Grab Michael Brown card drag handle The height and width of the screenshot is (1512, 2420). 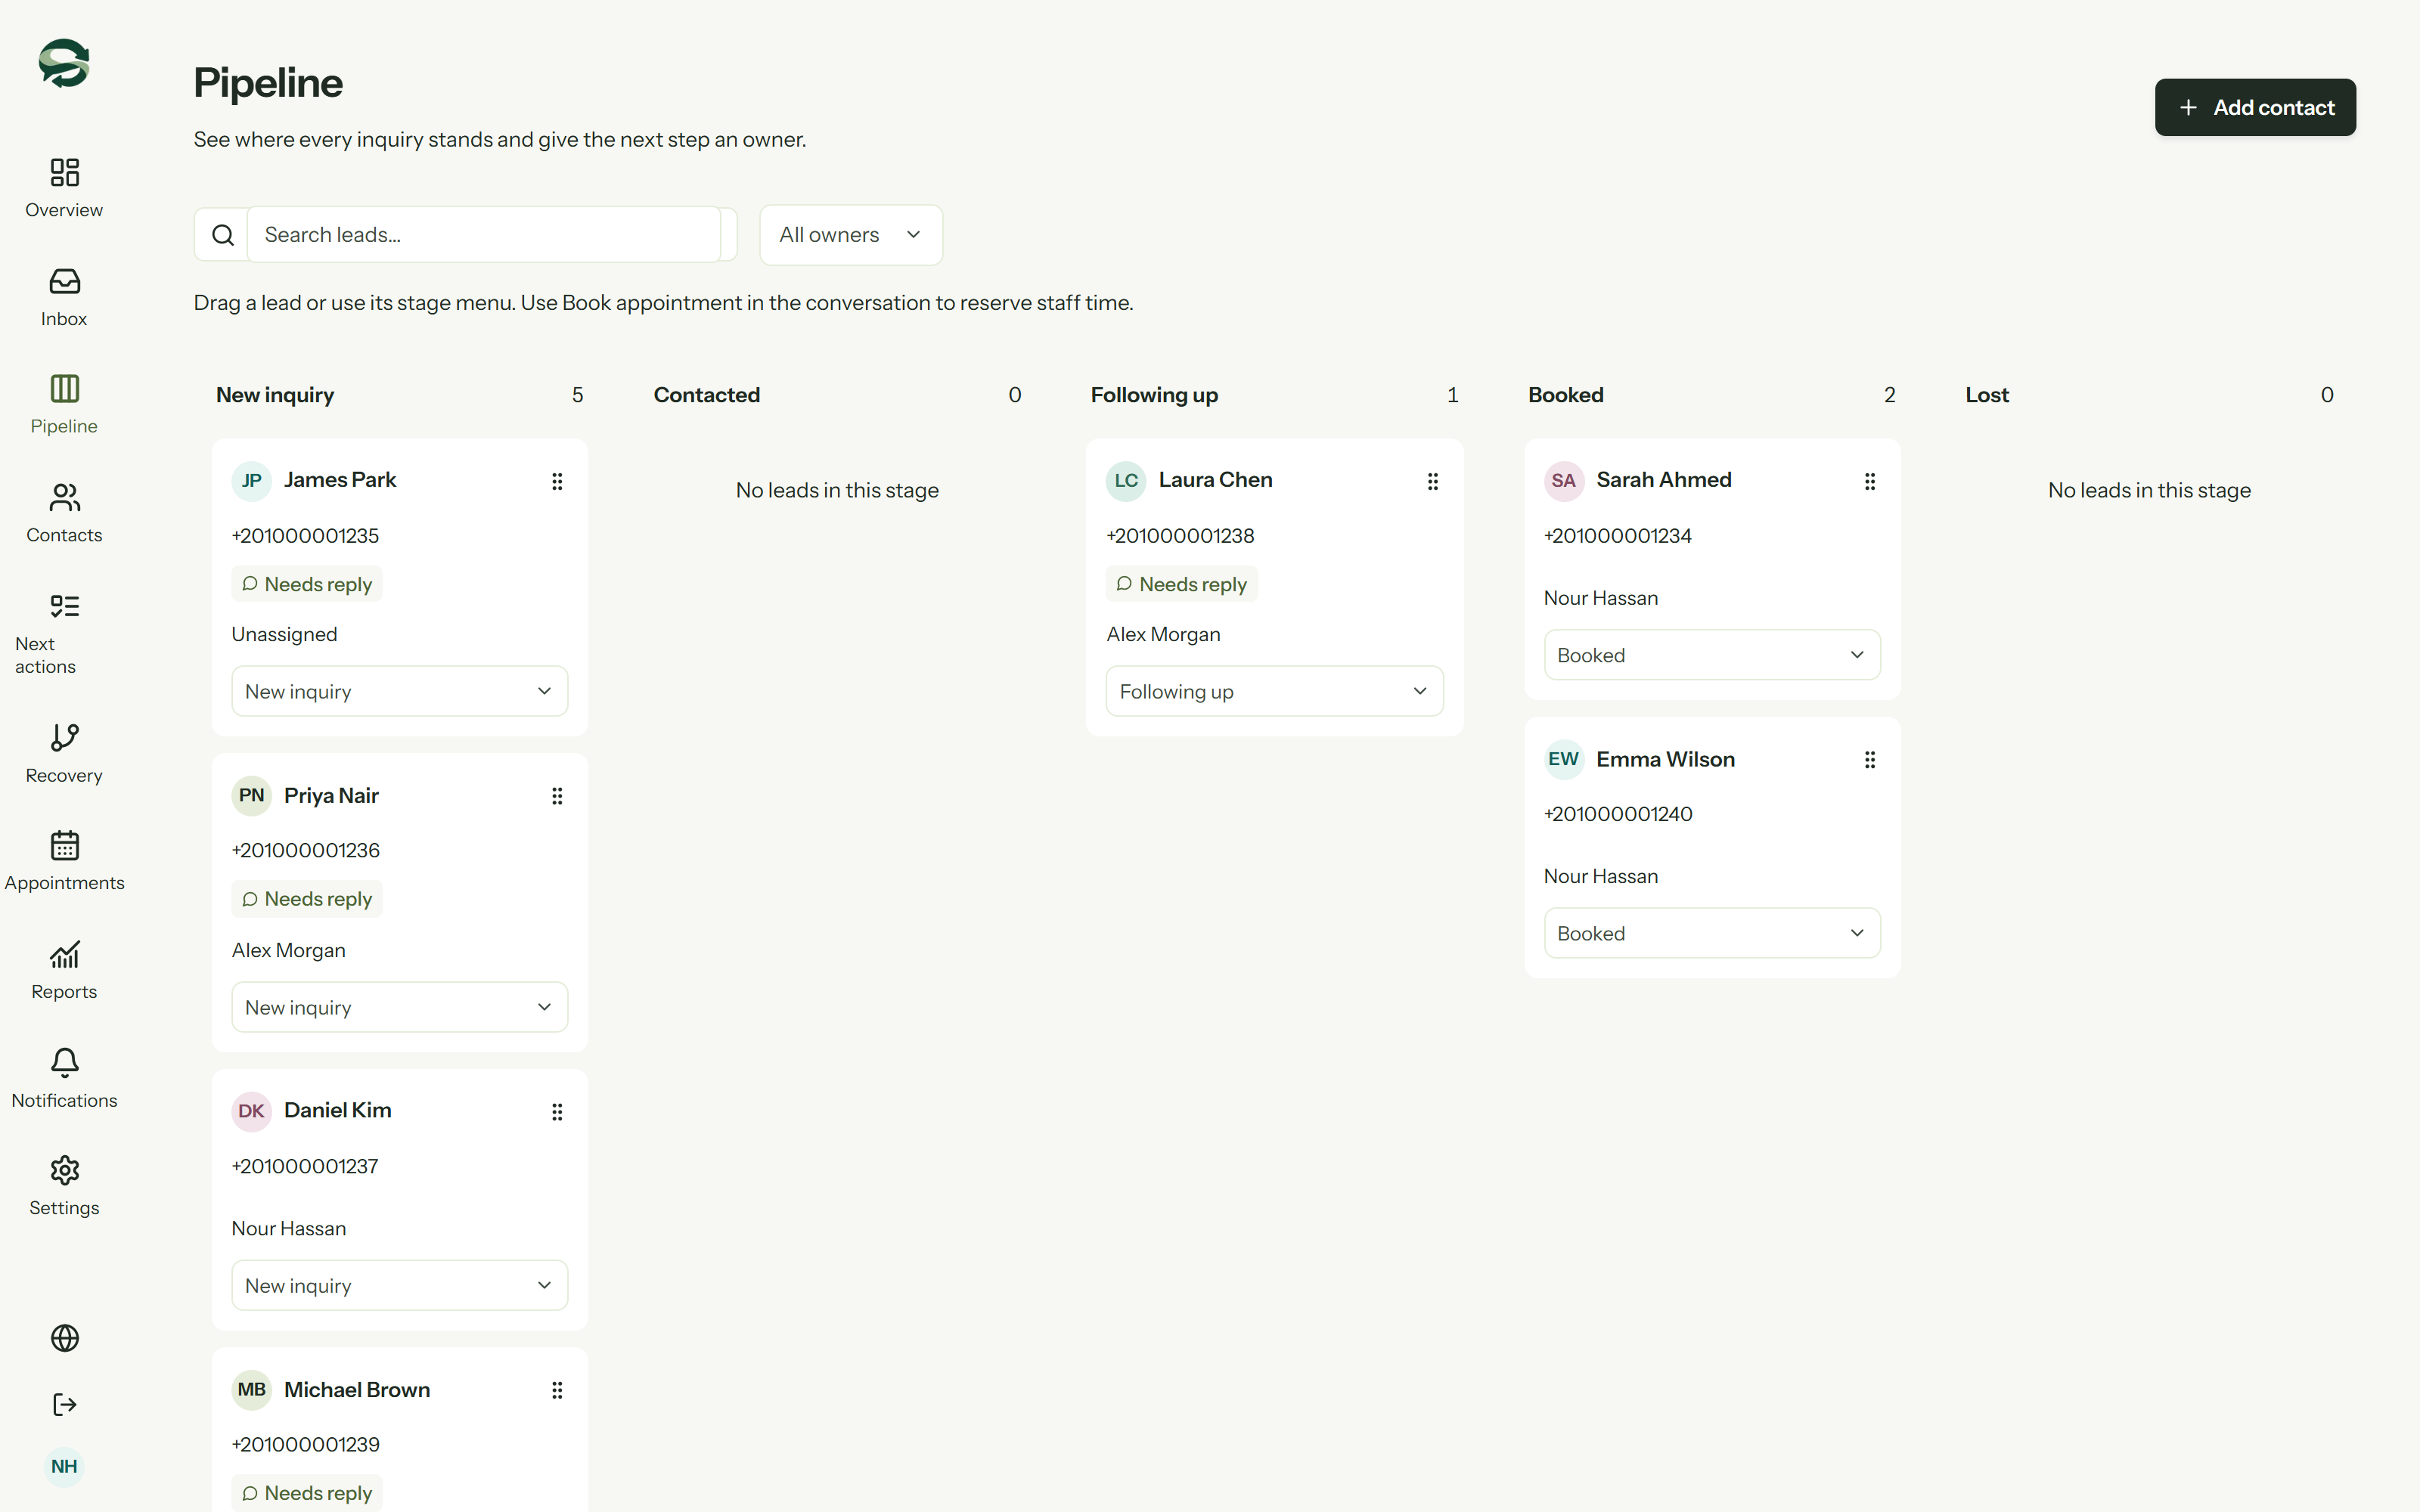pyautogui.click(x=557, y=1390)
